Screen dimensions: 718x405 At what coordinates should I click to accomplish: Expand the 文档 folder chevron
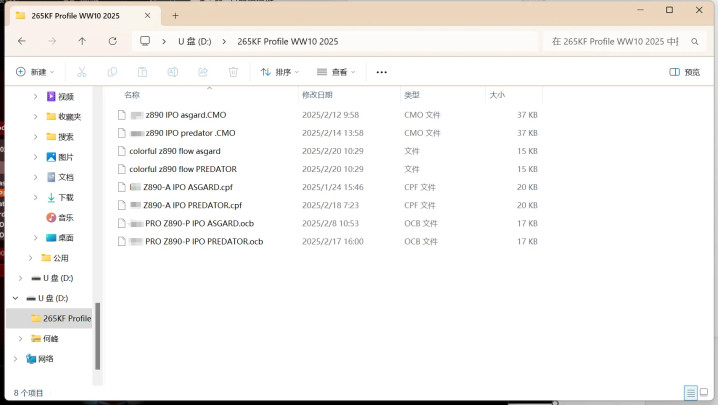click(x=35, y=177)
